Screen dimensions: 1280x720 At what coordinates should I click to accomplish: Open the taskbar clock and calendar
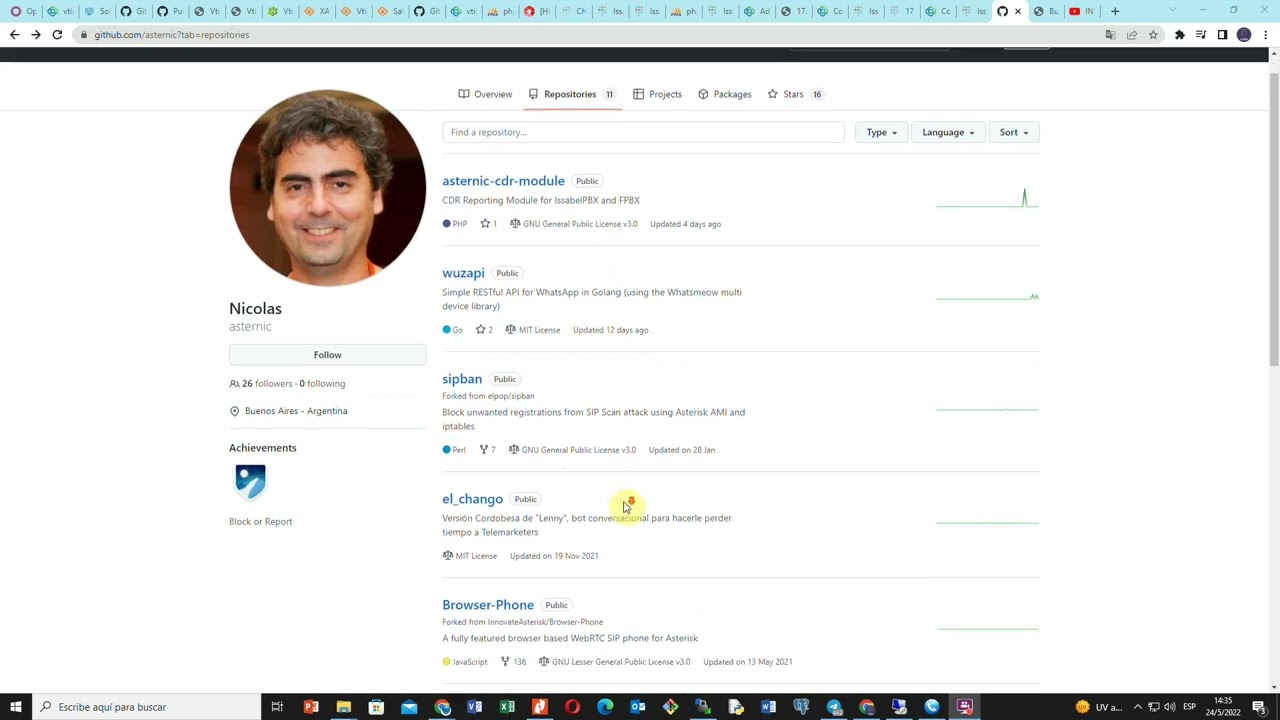[x=1223, y=707]
